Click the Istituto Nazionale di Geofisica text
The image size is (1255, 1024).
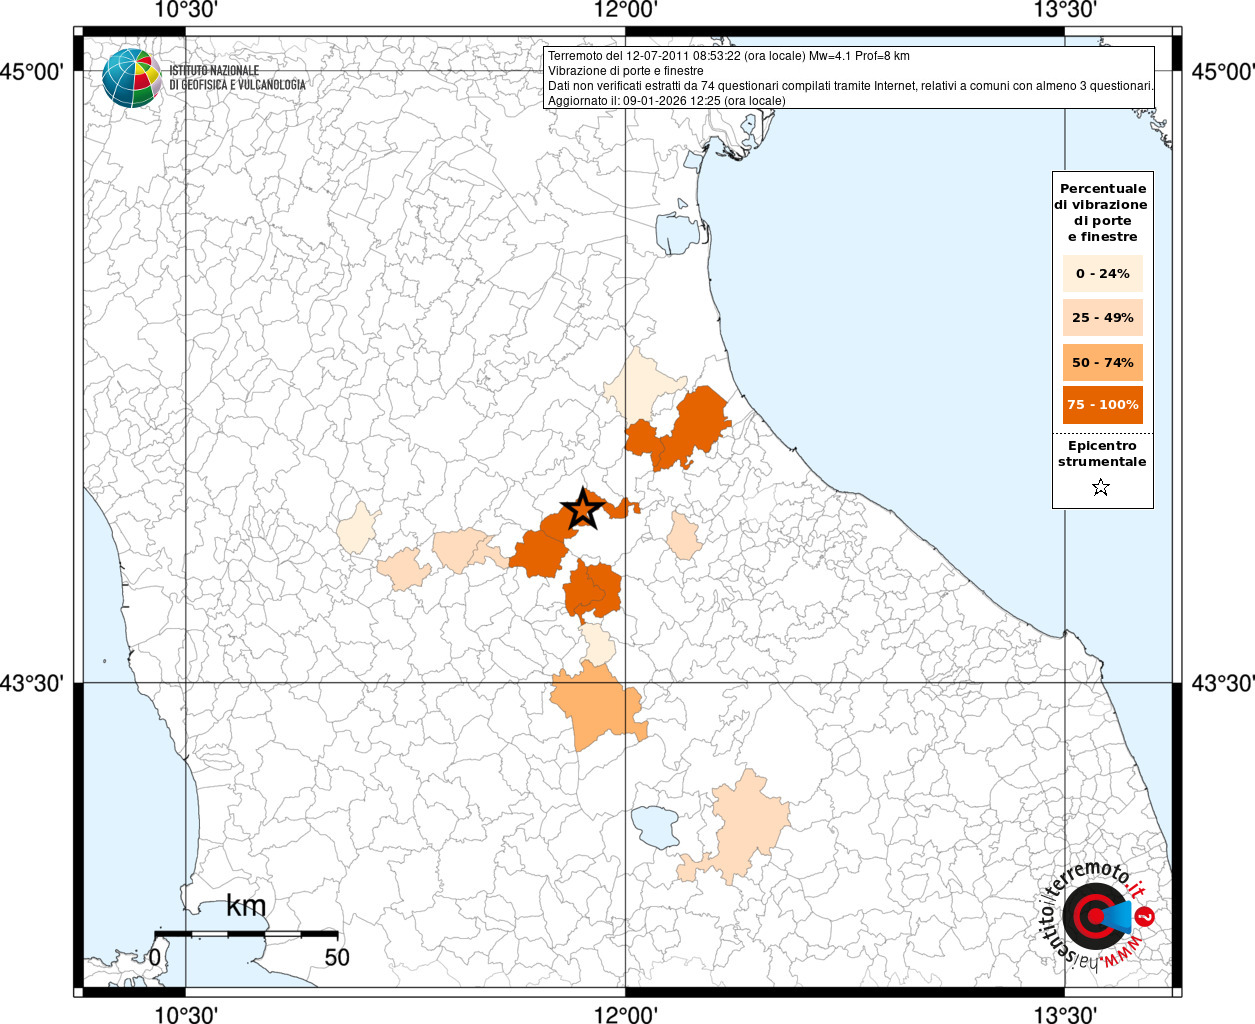click(x=237, y=78)
